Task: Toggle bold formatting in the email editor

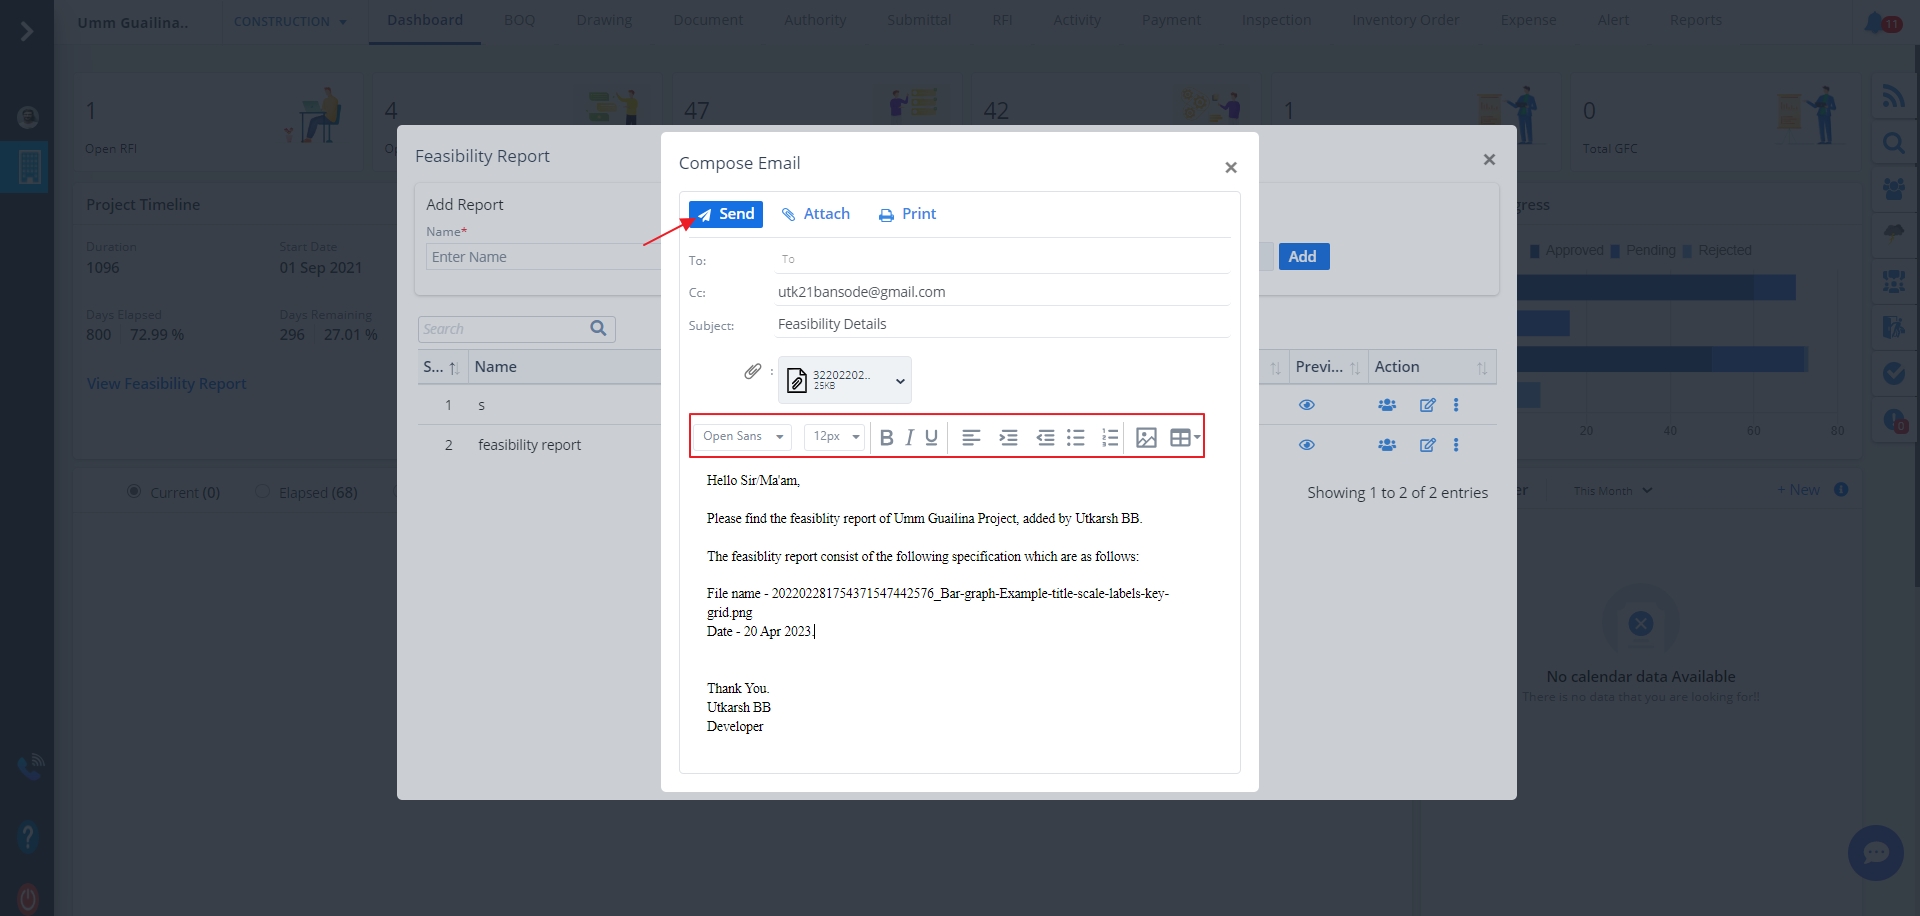Action: pos(886,437)
